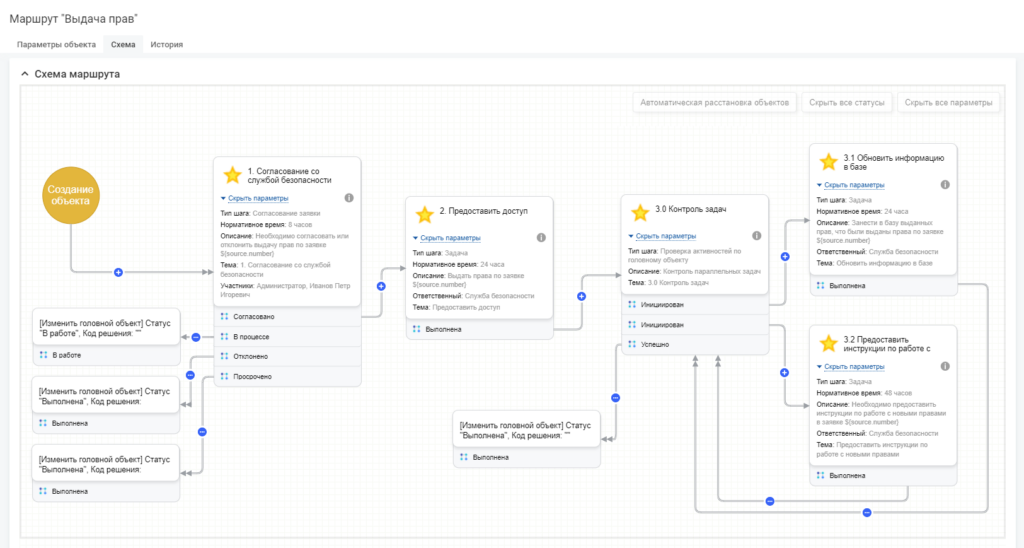Click Автоматическая расстановка объектов button
The width and height of the screenshot is (1024, 548).
click(714, 103)
